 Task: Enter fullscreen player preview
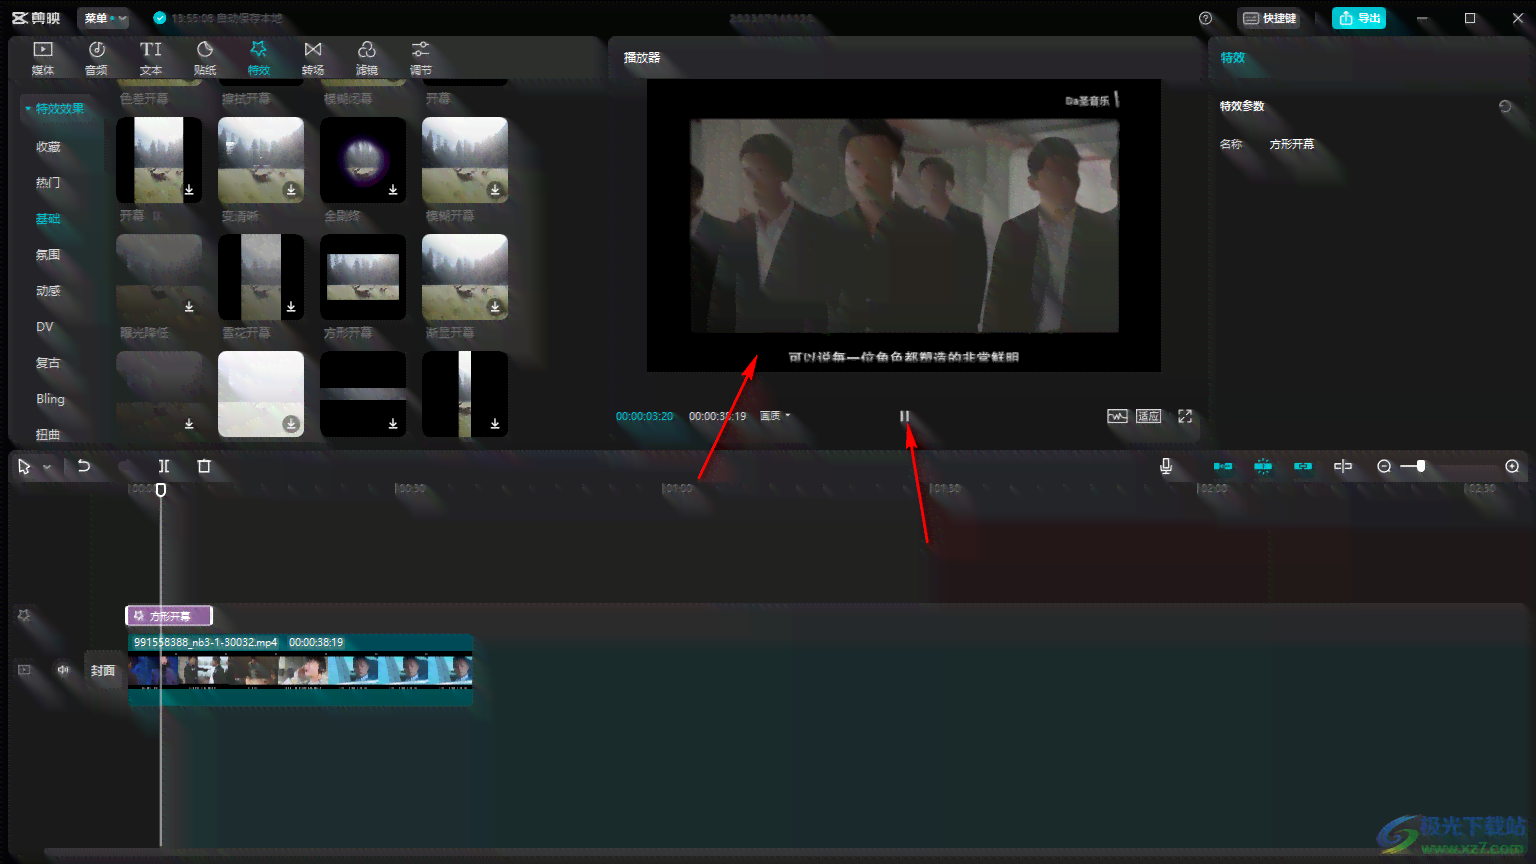click(1185, 416)
